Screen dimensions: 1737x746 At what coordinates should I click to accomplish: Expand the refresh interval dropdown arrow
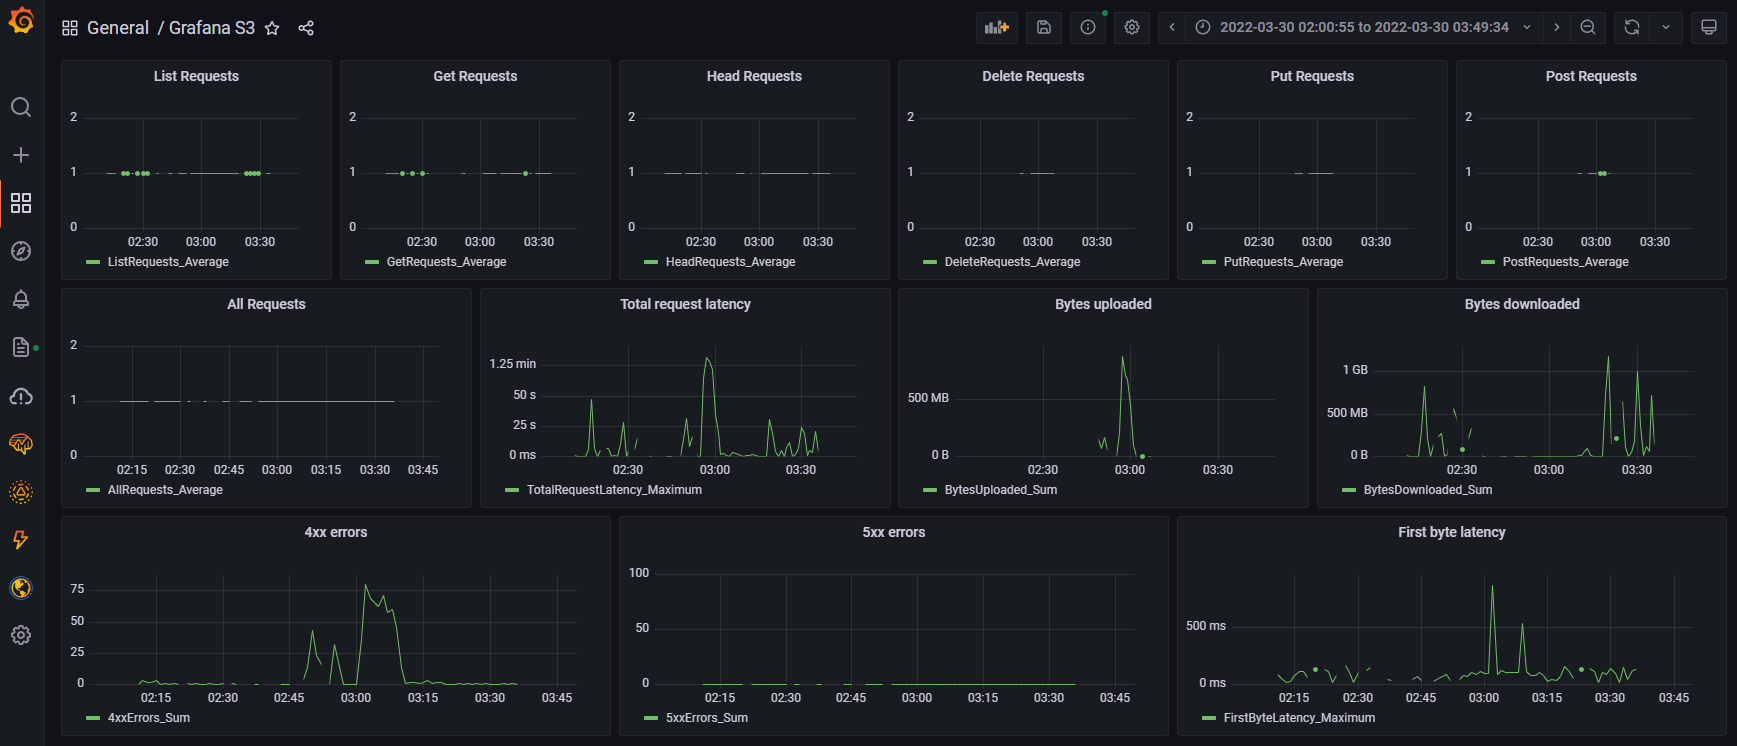pos(1666,28)
